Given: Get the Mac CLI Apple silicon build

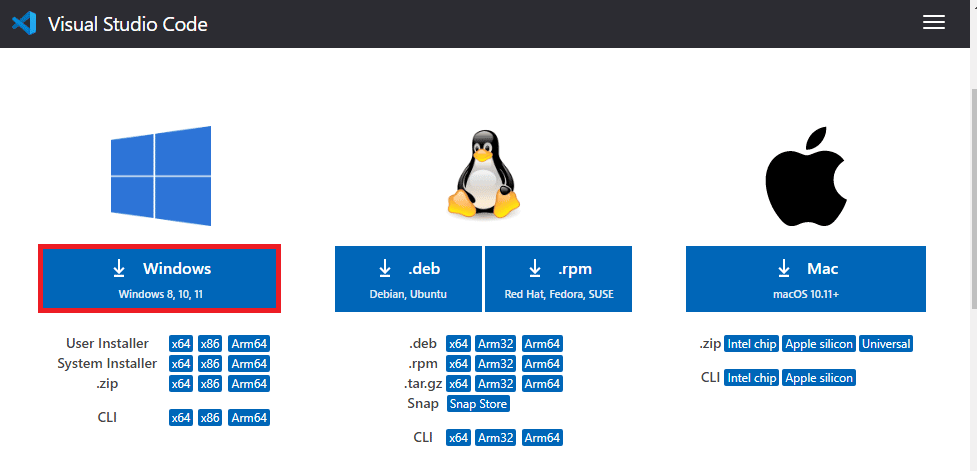Looking at the screenshot, I should click(x=819, y=378).
